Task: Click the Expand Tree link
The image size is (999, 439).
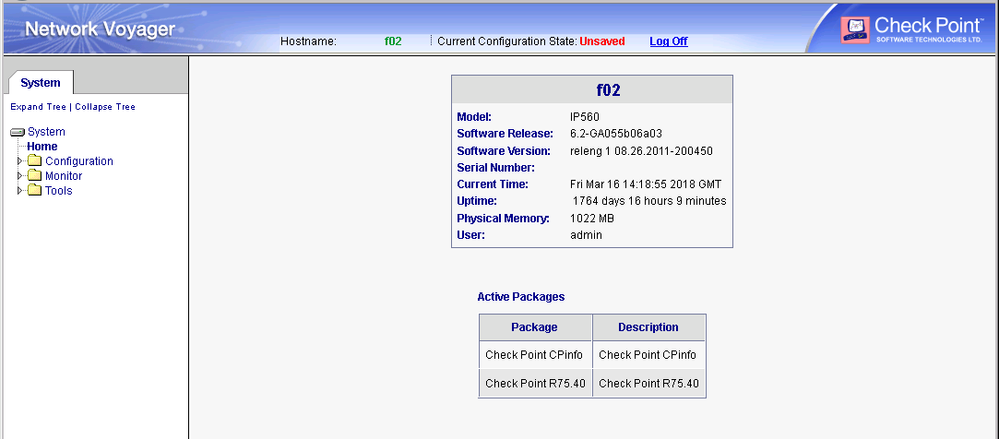Action: [38, 107]
